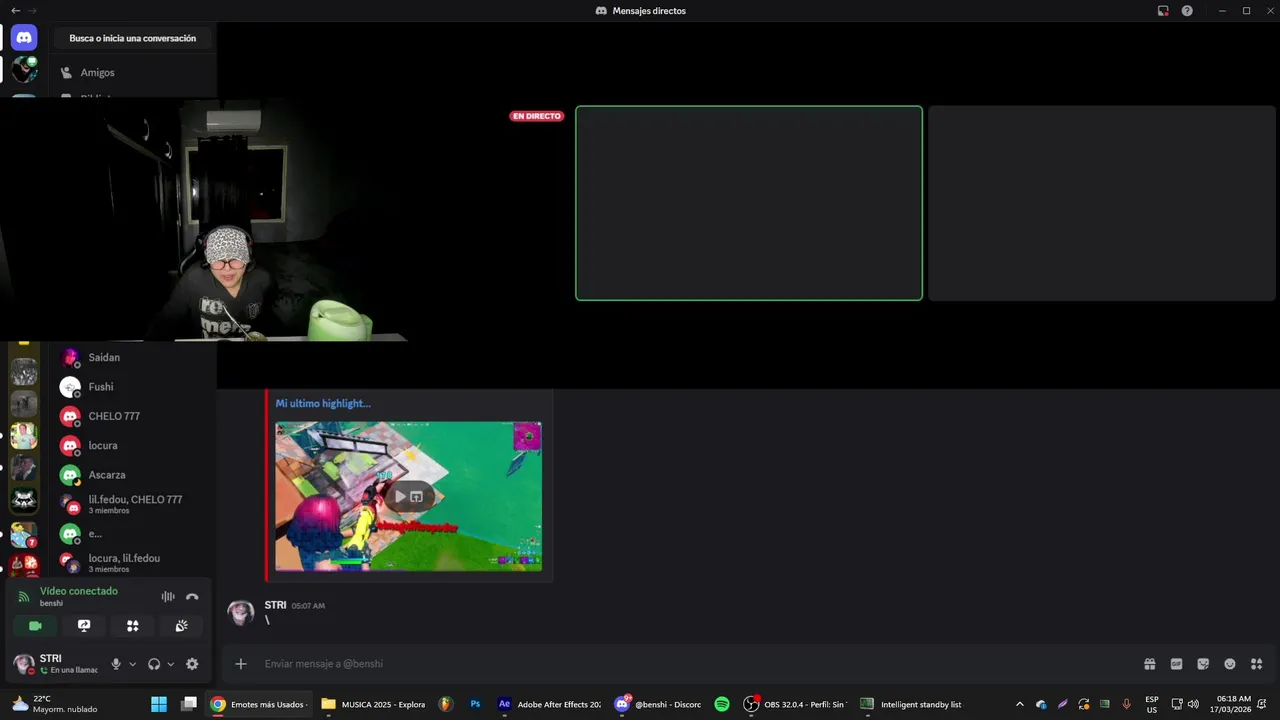Image resolution: width=1280 pixels, height=720 pixels.
Task: Open the DM with CHELO 777
Action: pos(134,416)
